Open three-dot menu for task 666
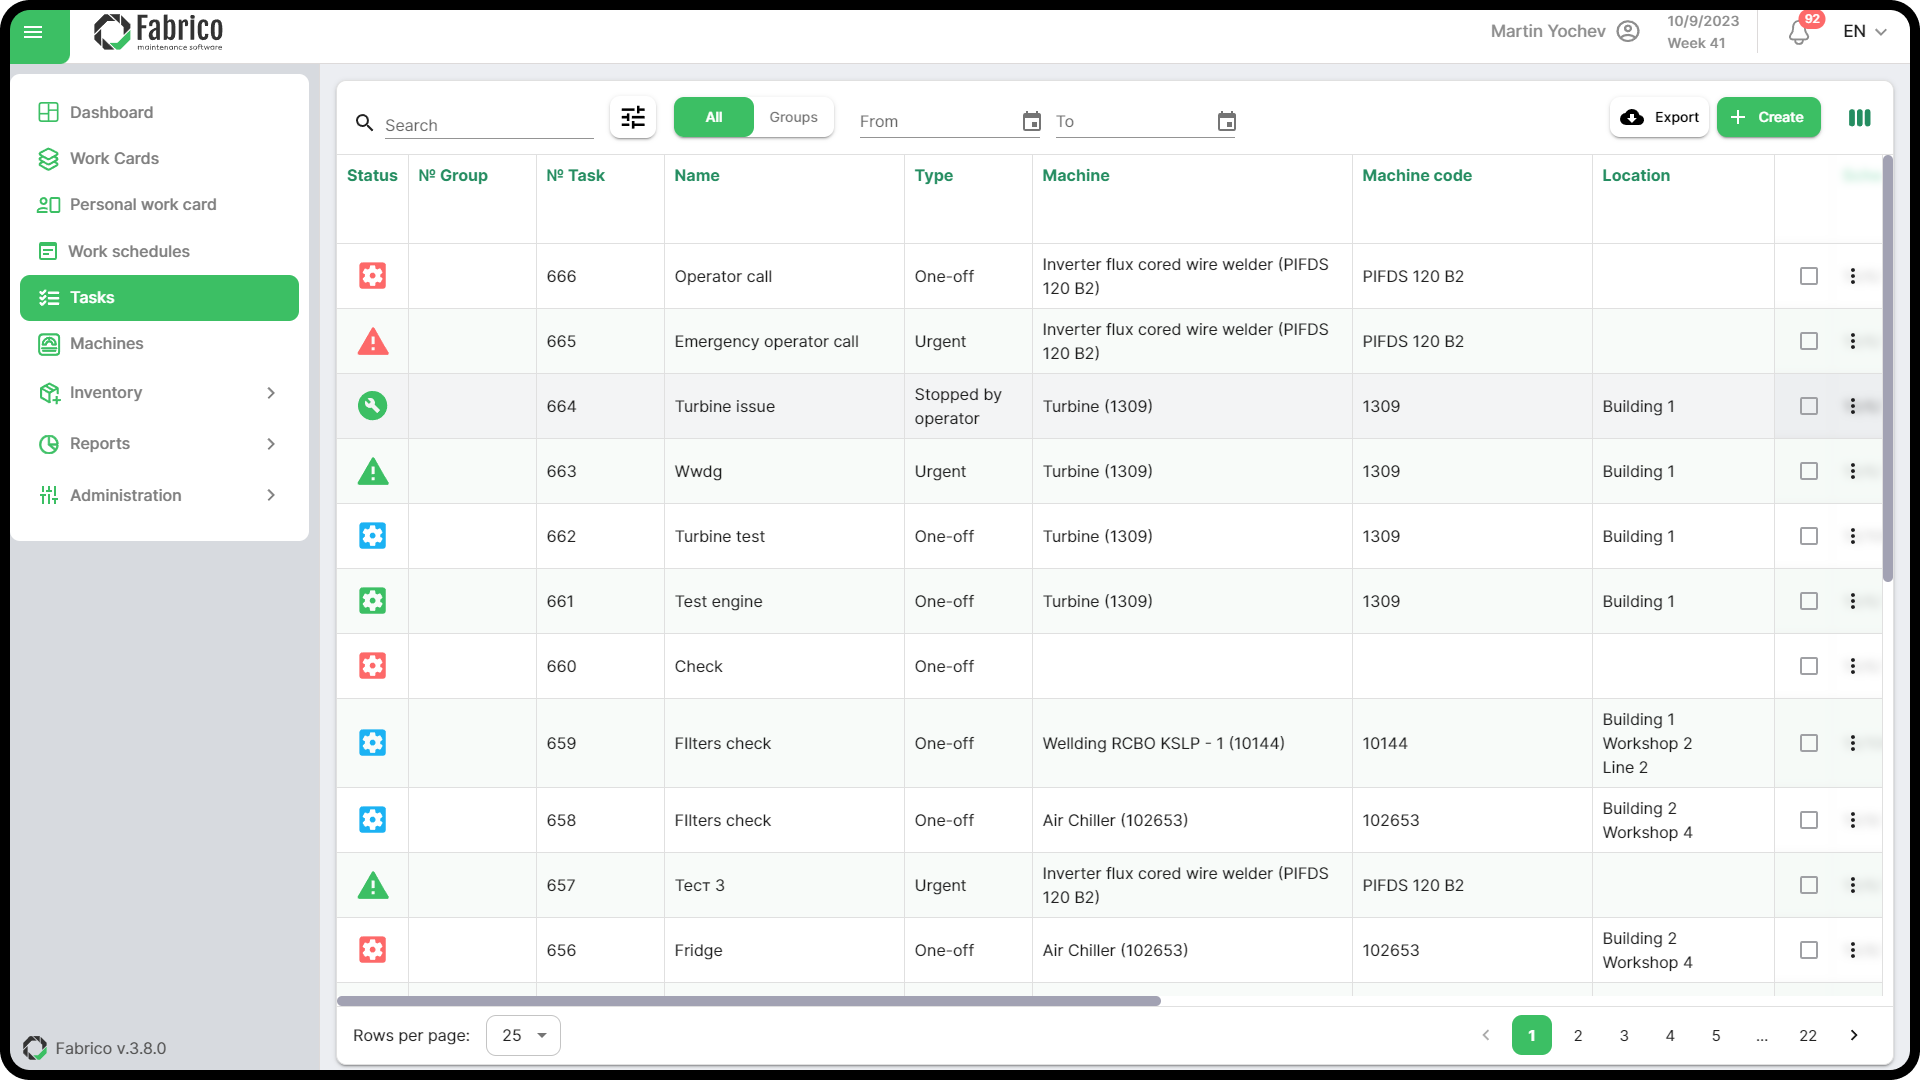 pos(1852,276)
